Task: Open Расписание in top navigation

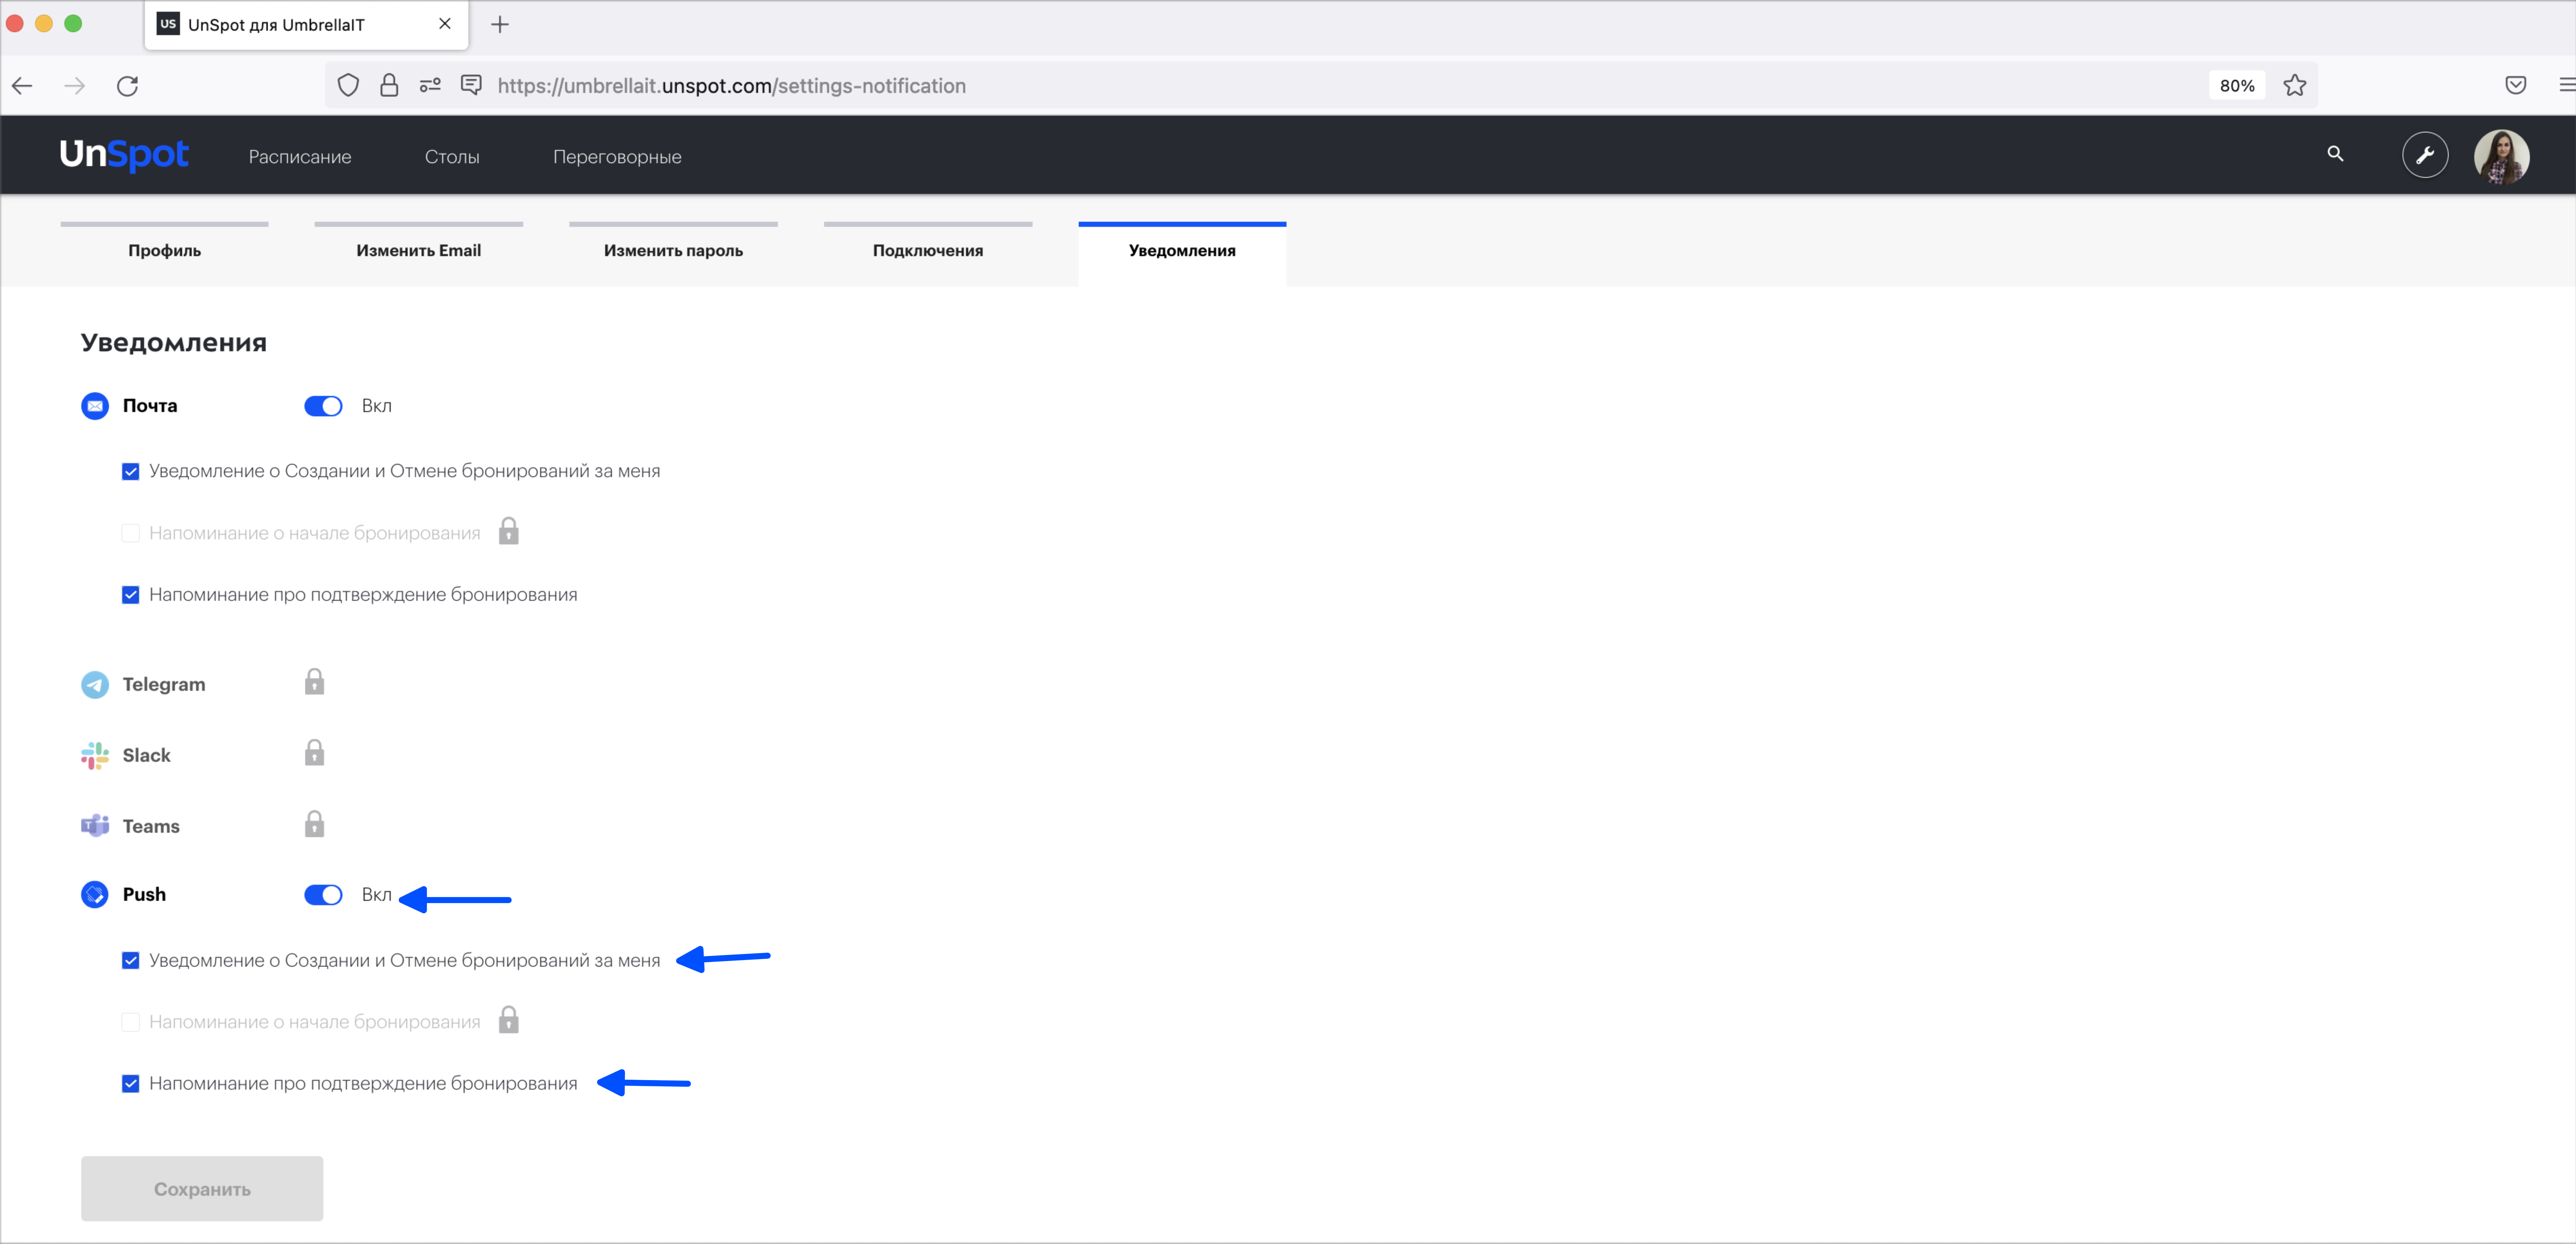Action: point(300,157)
